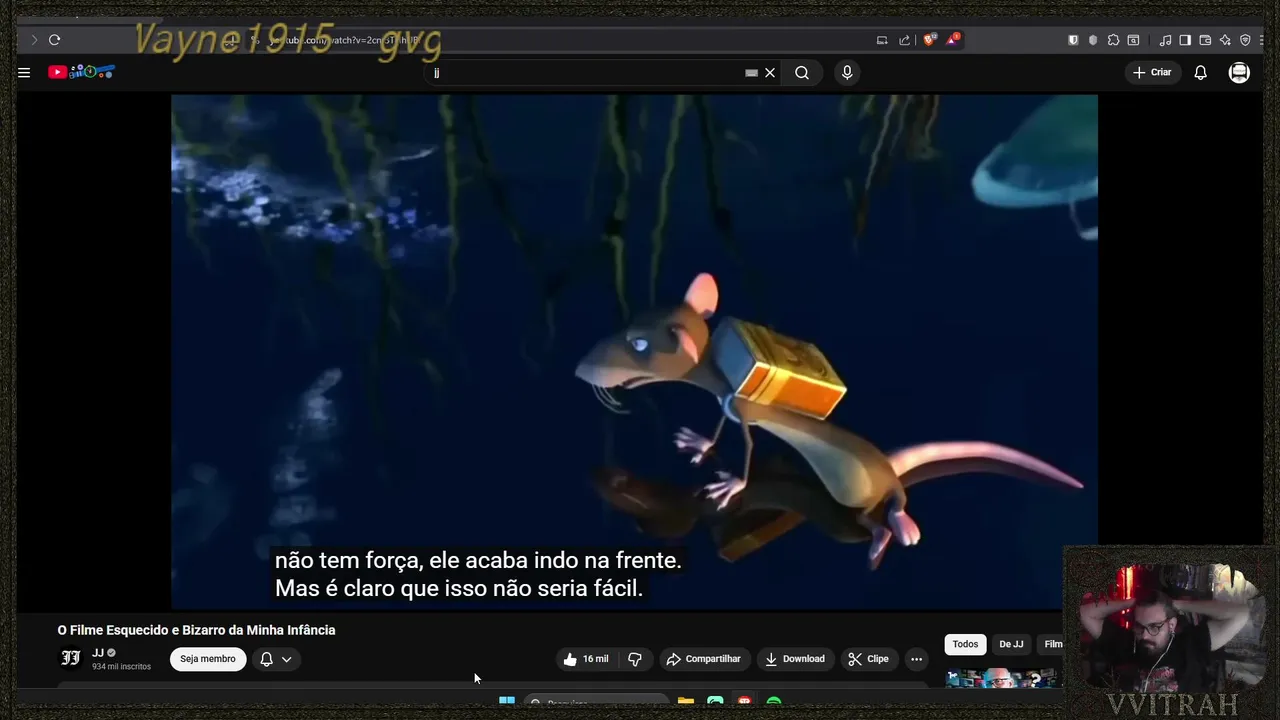Open the YouTube hamburger guide menu
The width and height of the screenshot is (1280, 720).
(x=24, y=72)
